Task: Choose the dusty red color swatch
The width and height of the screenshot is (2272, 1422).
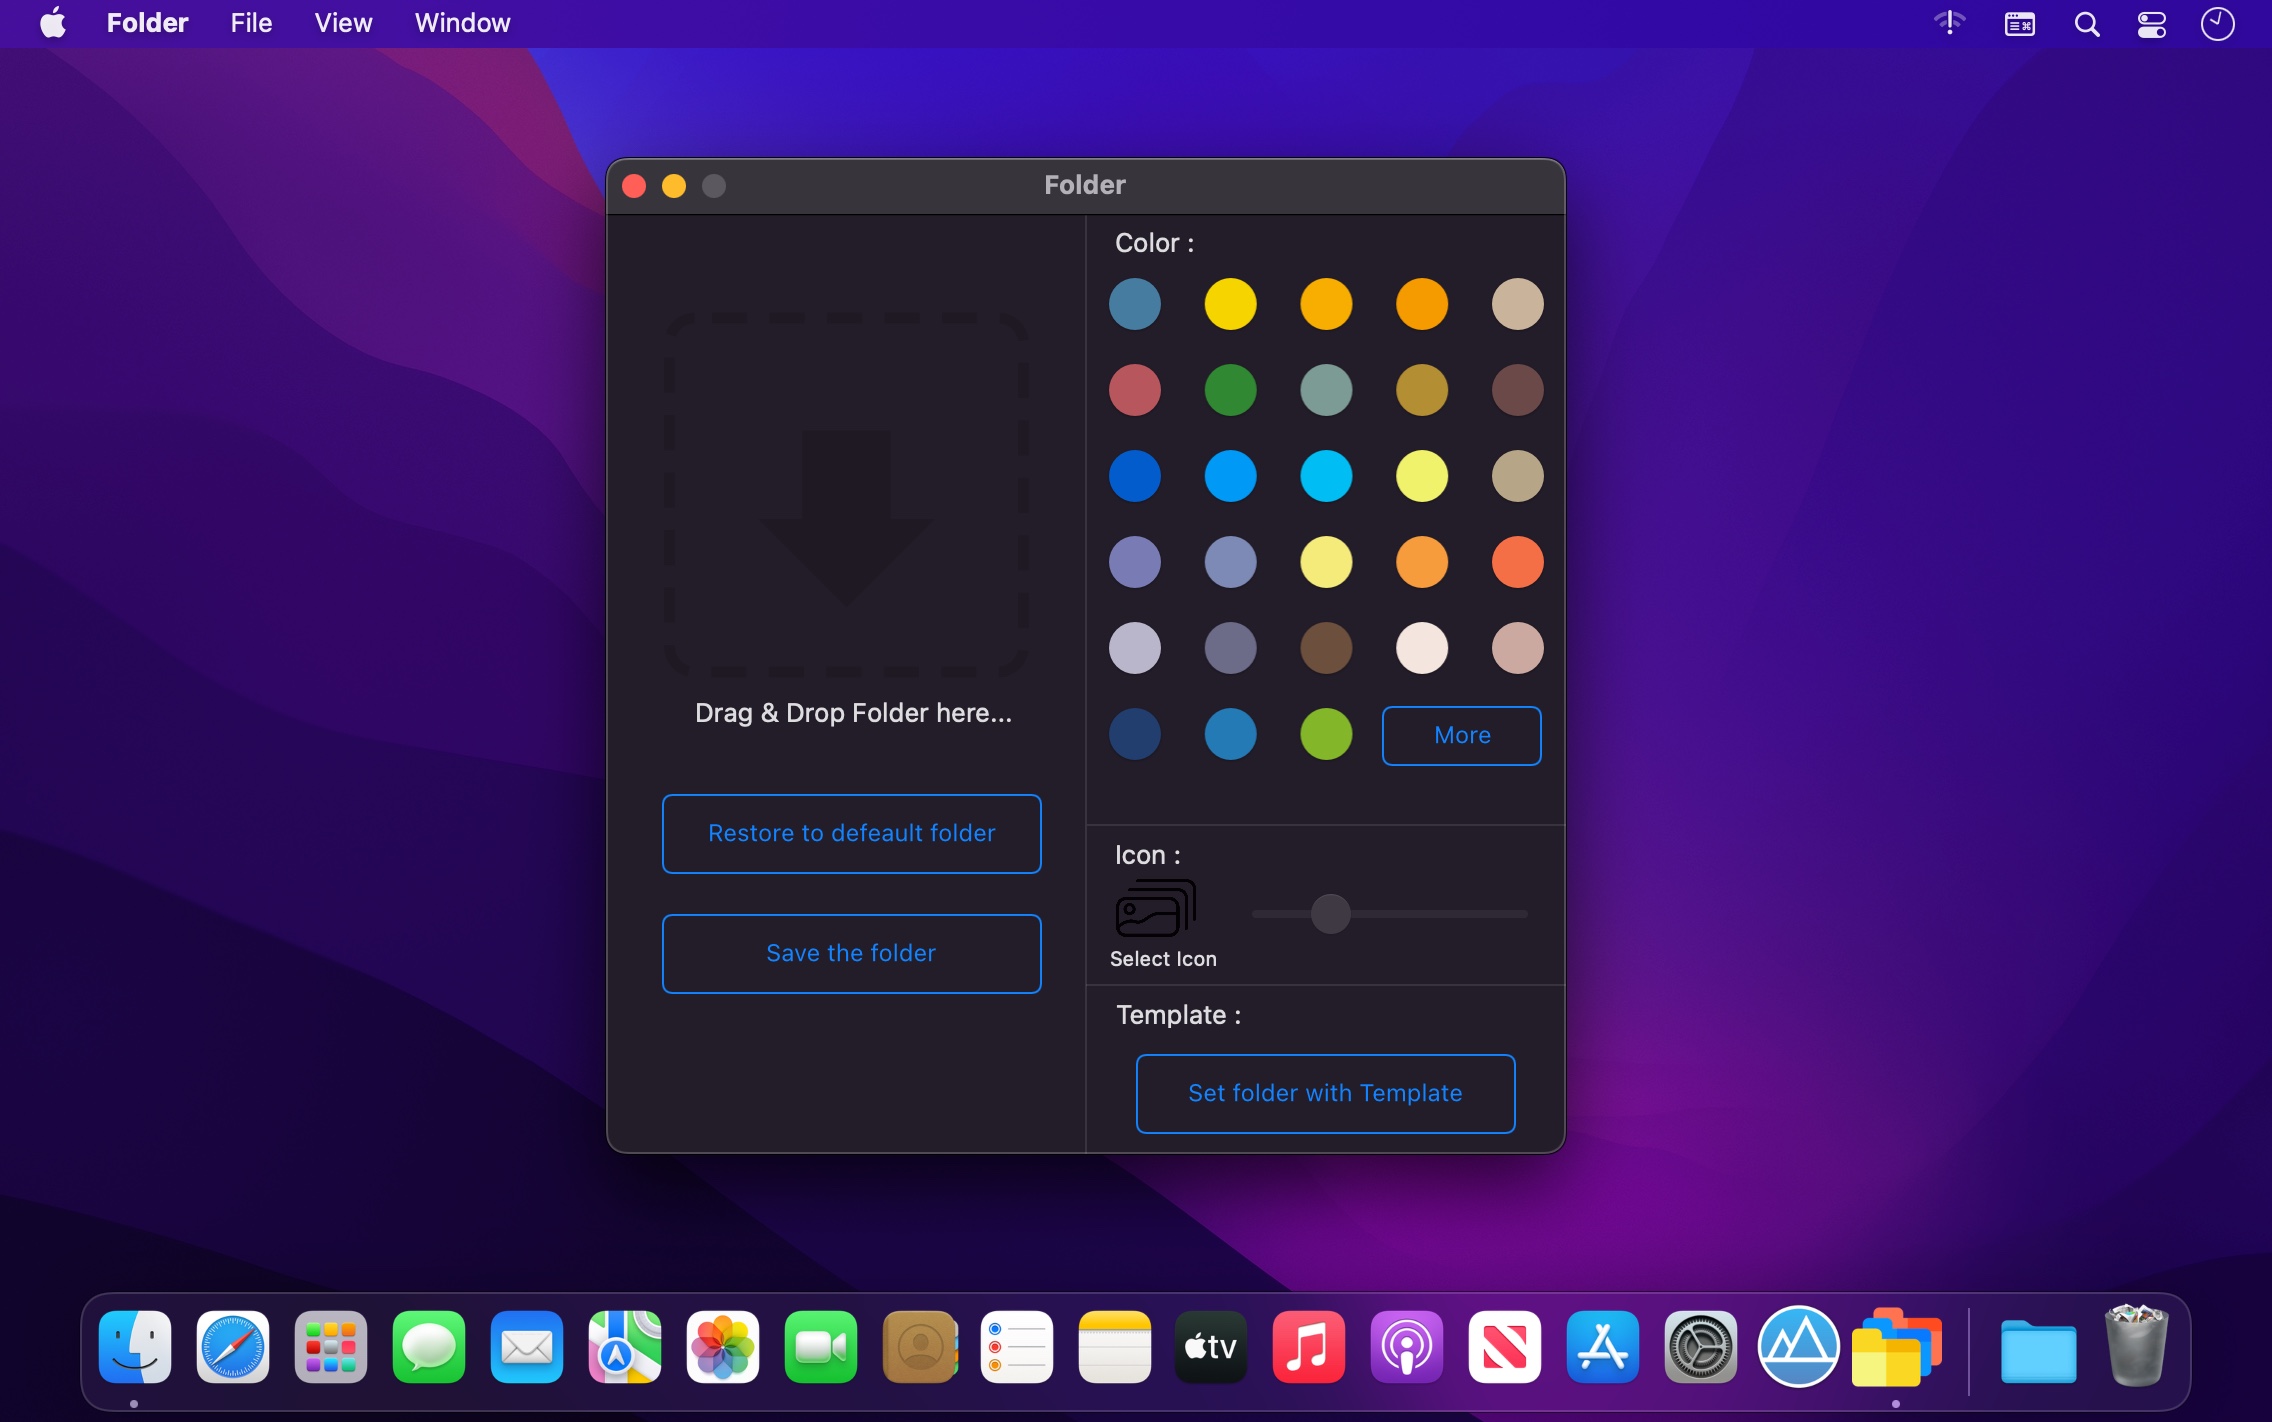Action: [1135, 390]
